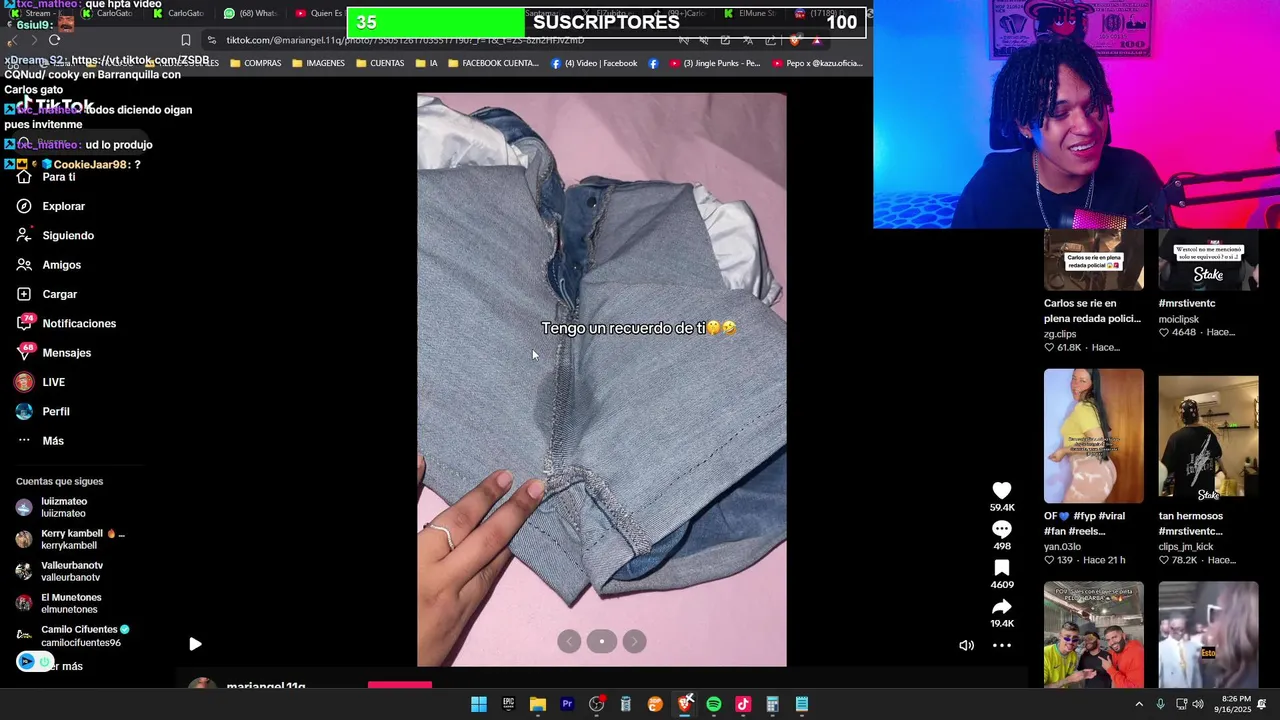The height and width of the screenshot is (720, 1280).
Task: Open the 'Carlos se rie en plena redada' video
Action: tap(1093, 259)
